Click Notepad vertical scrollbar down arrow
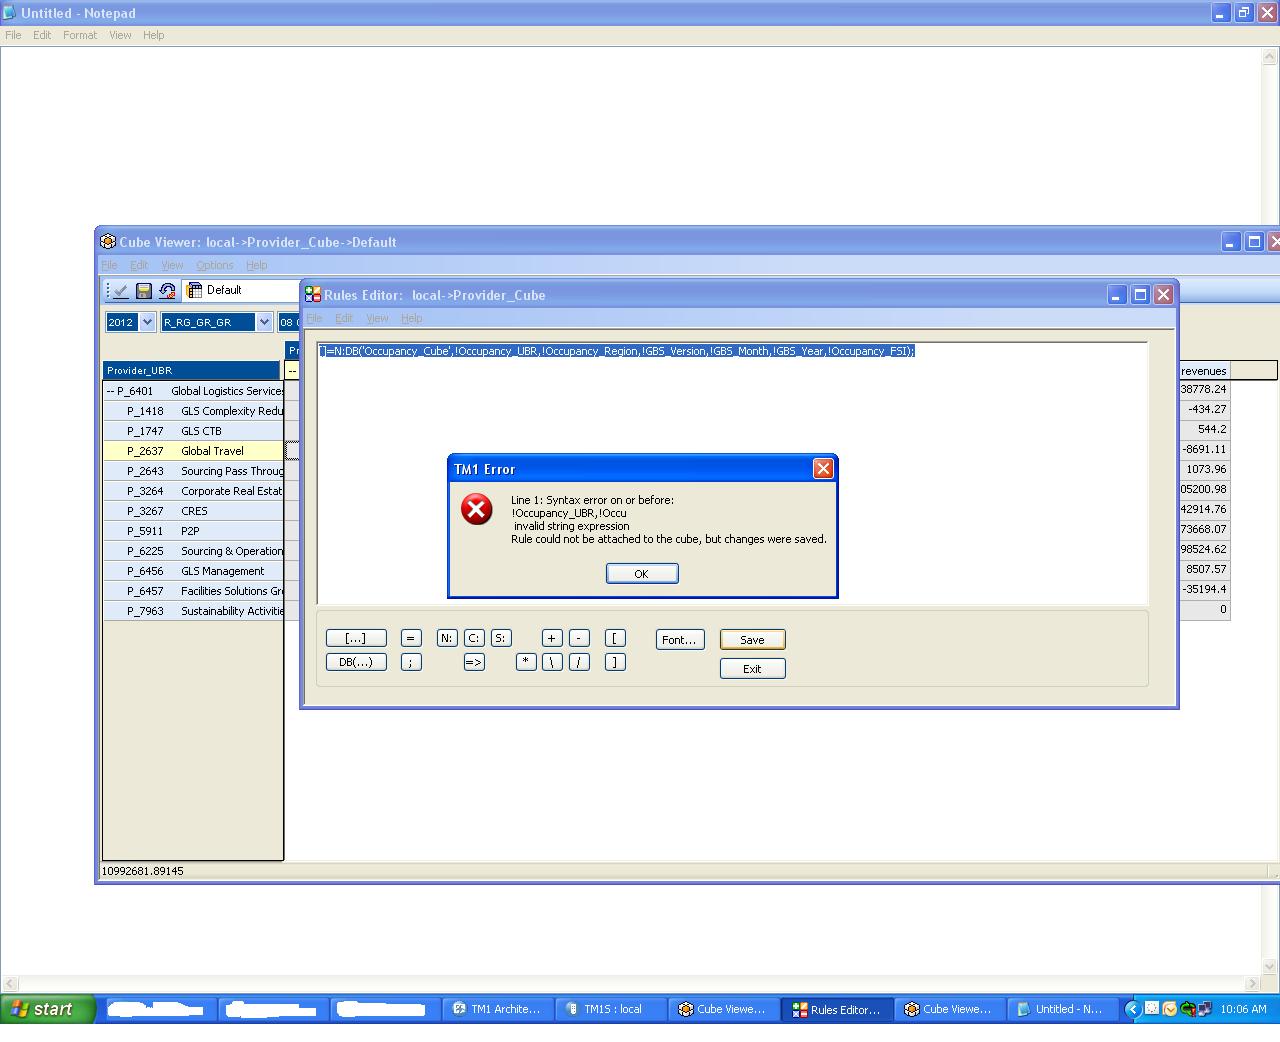 (x=1271, y=967)
